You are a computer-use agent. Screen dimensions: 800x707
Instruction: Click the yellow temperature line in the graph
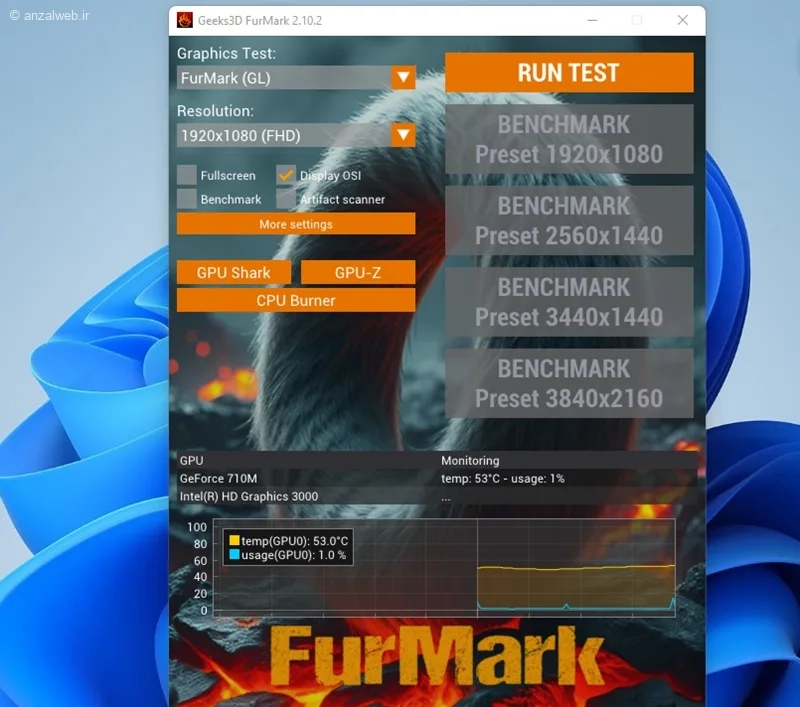pos(577,568)
